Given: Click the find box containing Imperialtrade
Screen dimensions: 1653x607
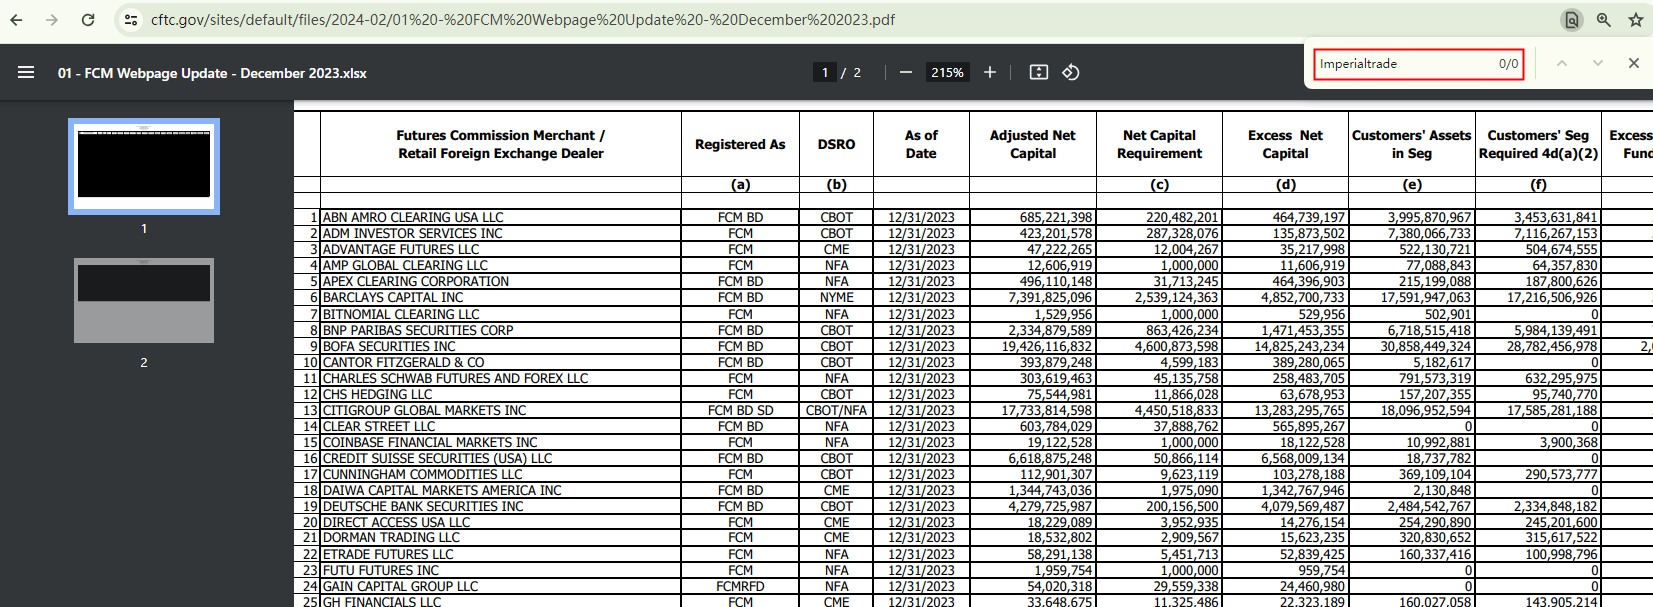Looking at the screenshot, I should (x=1418, y=64).
